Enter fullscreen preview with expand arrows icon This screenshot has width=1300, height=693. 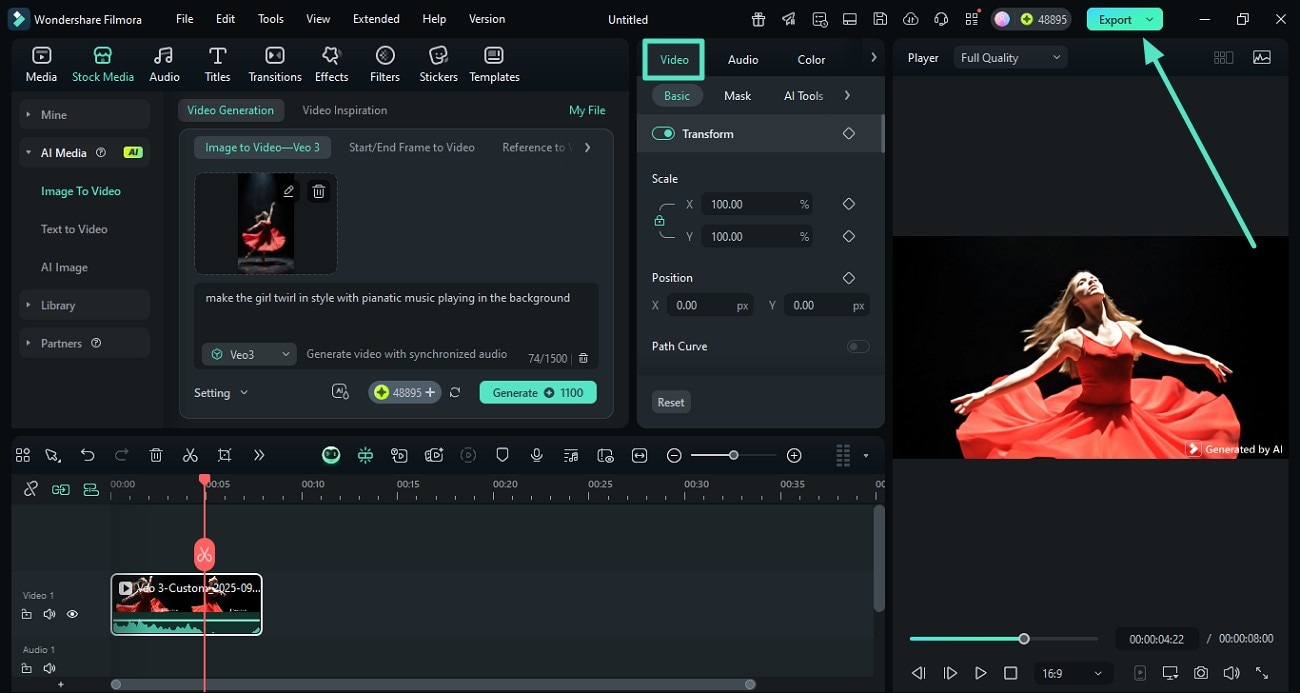(1262, 673)
